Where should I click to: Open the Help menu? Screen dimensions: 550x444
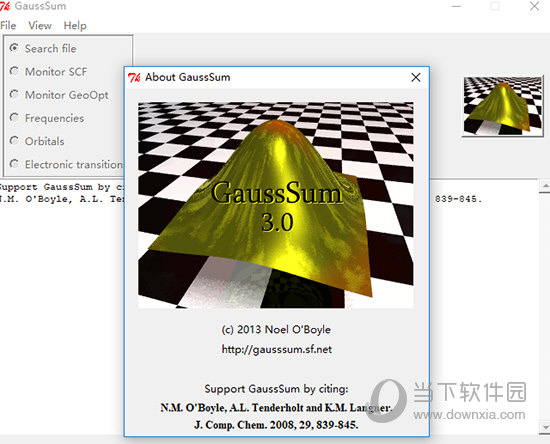[x=75, y=26]
